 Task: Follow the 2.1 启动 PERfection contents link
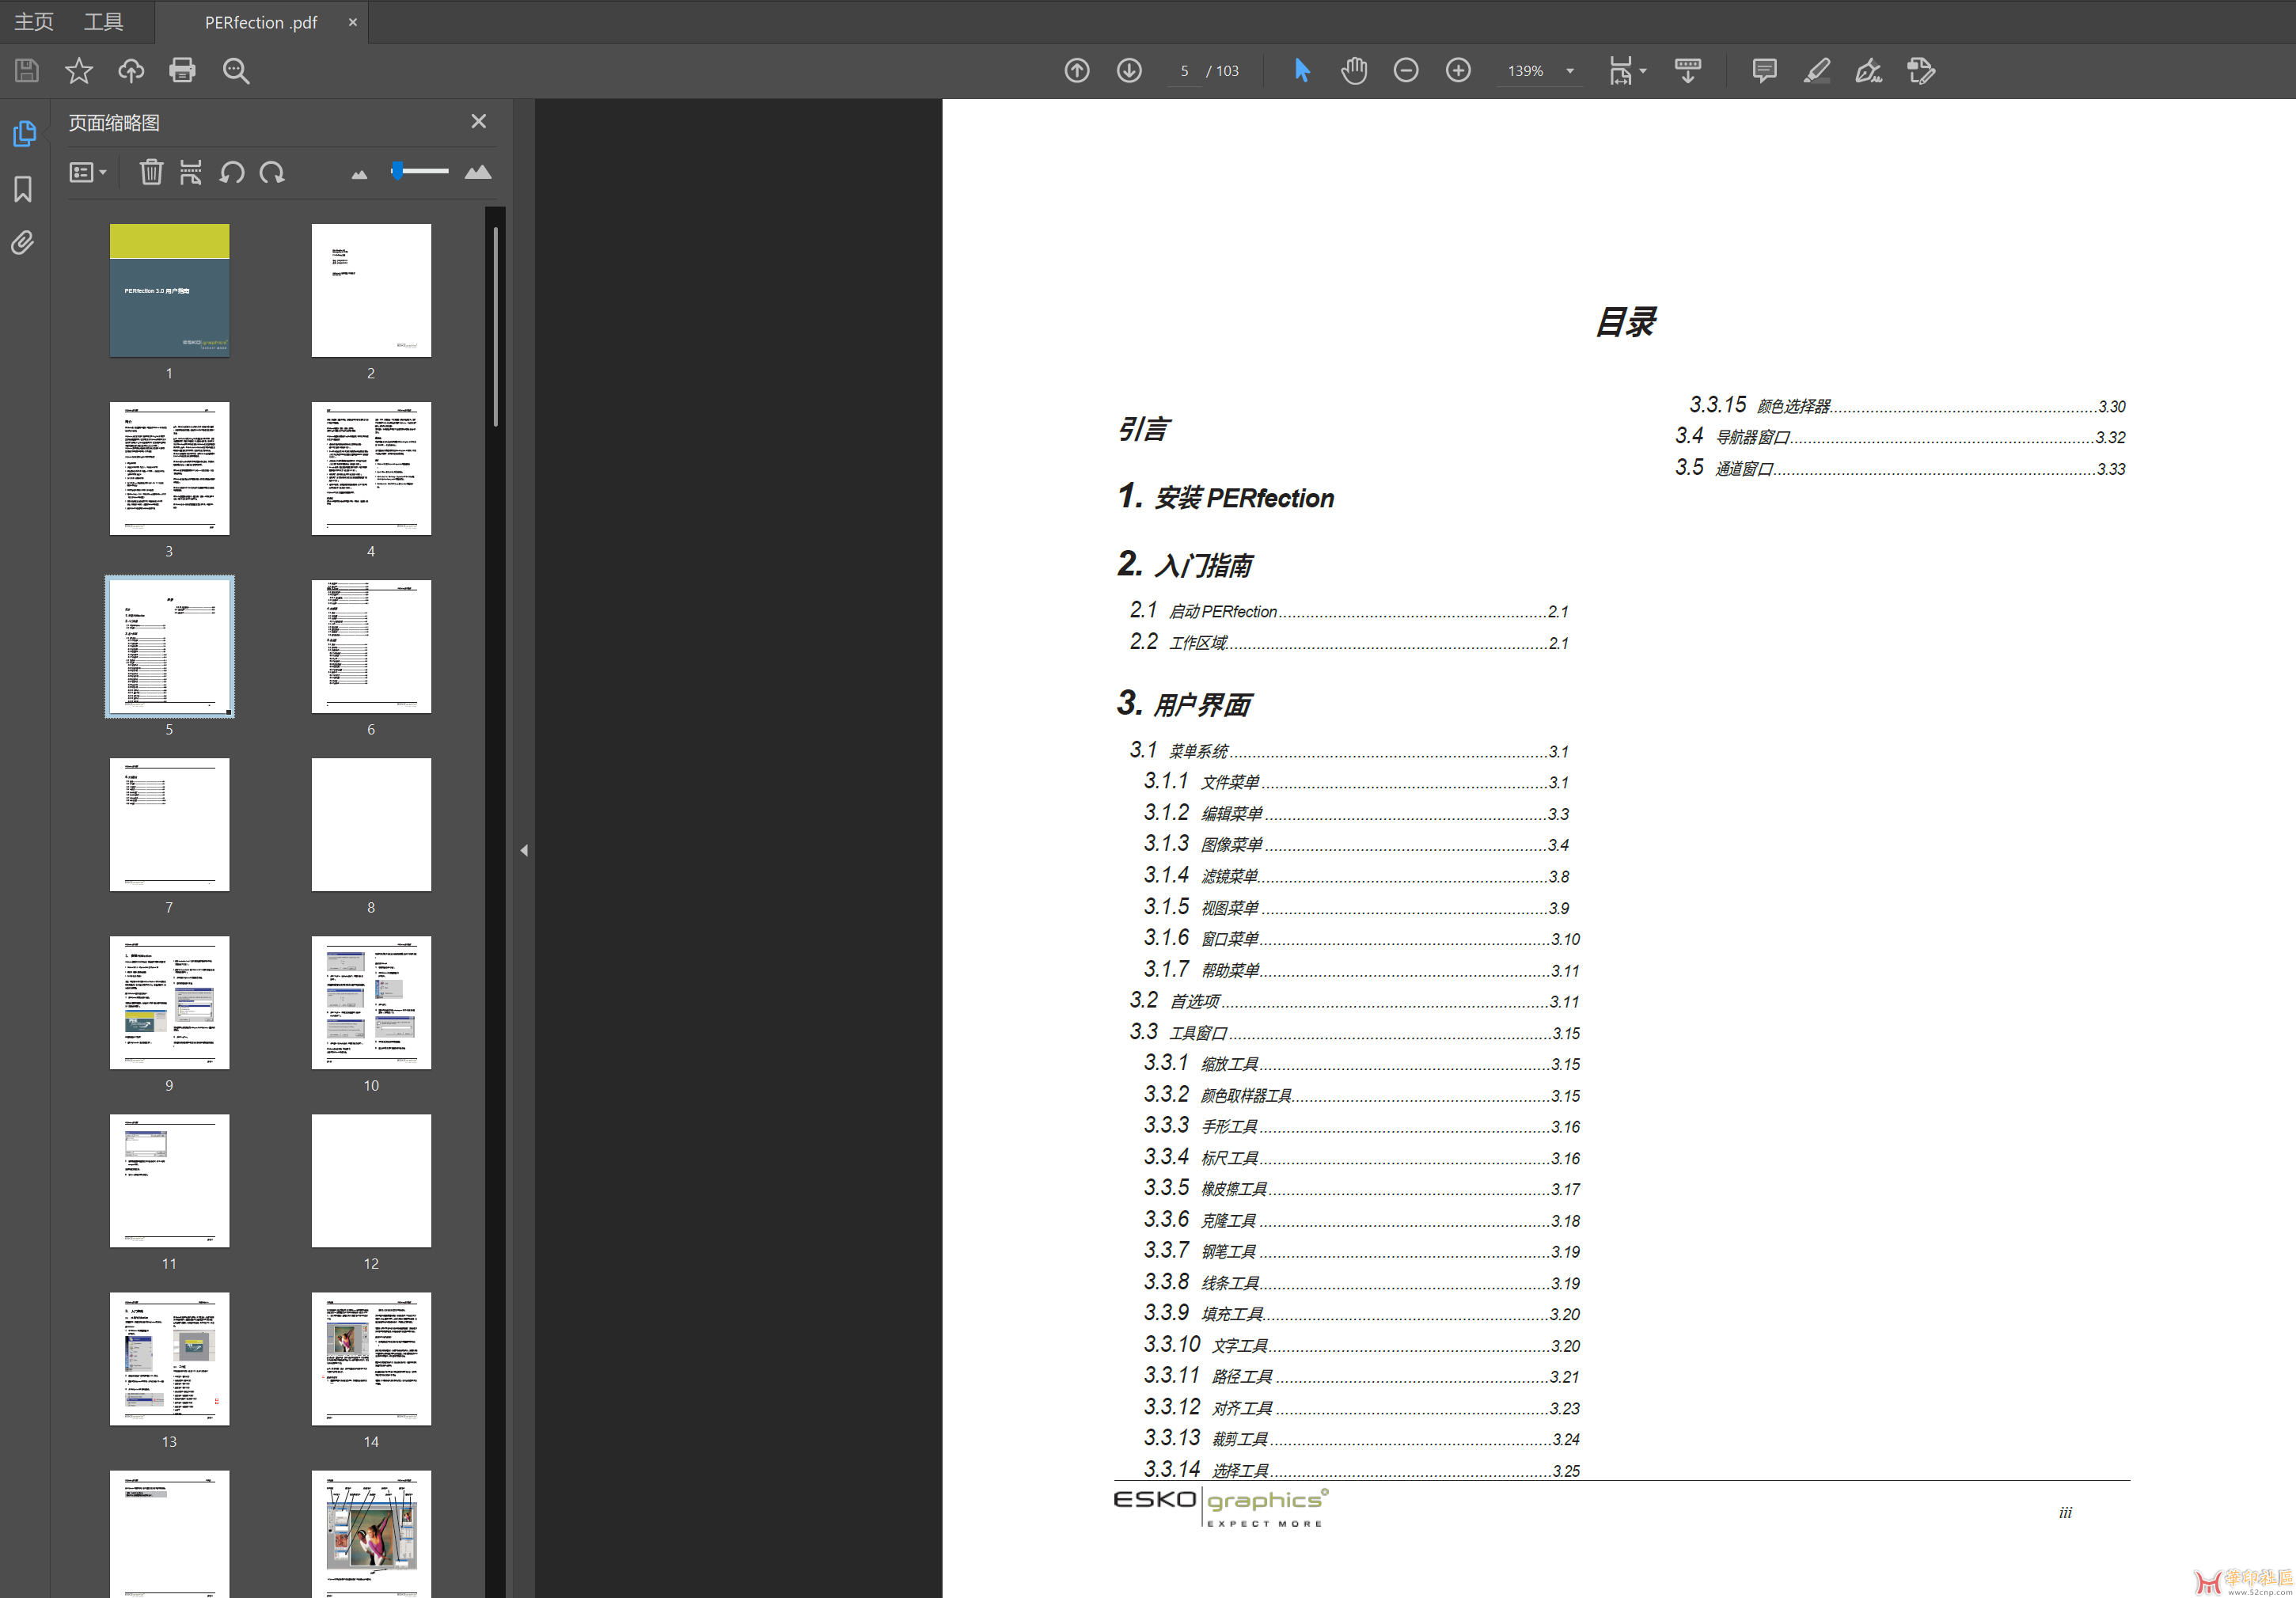[1349, 611]
